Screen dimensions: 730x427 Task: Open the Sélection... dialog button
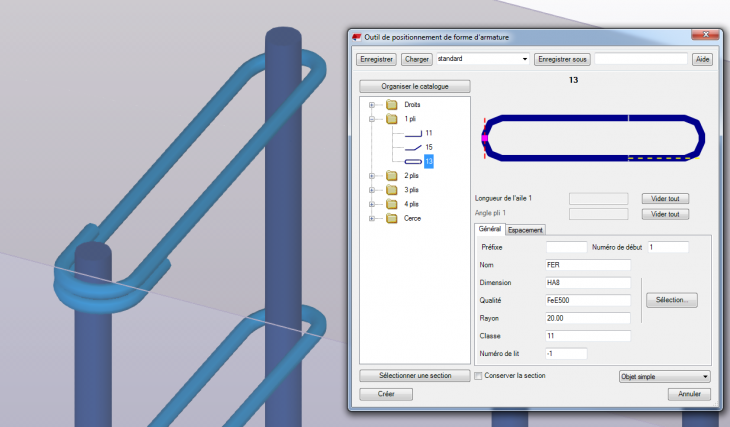(x=672, y=300)
